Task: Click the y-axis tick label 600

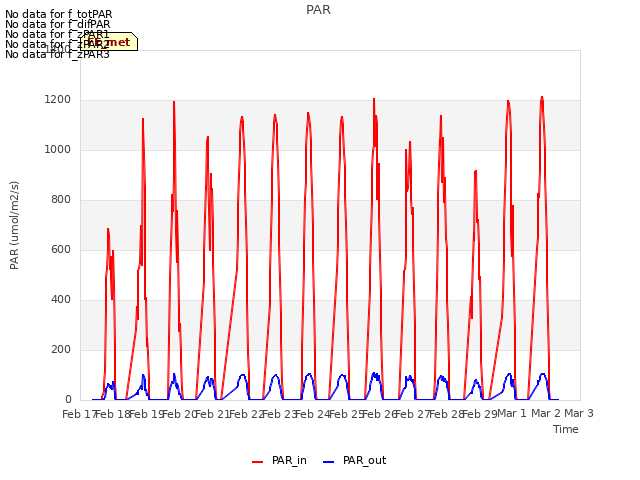Action: (61, 249)
